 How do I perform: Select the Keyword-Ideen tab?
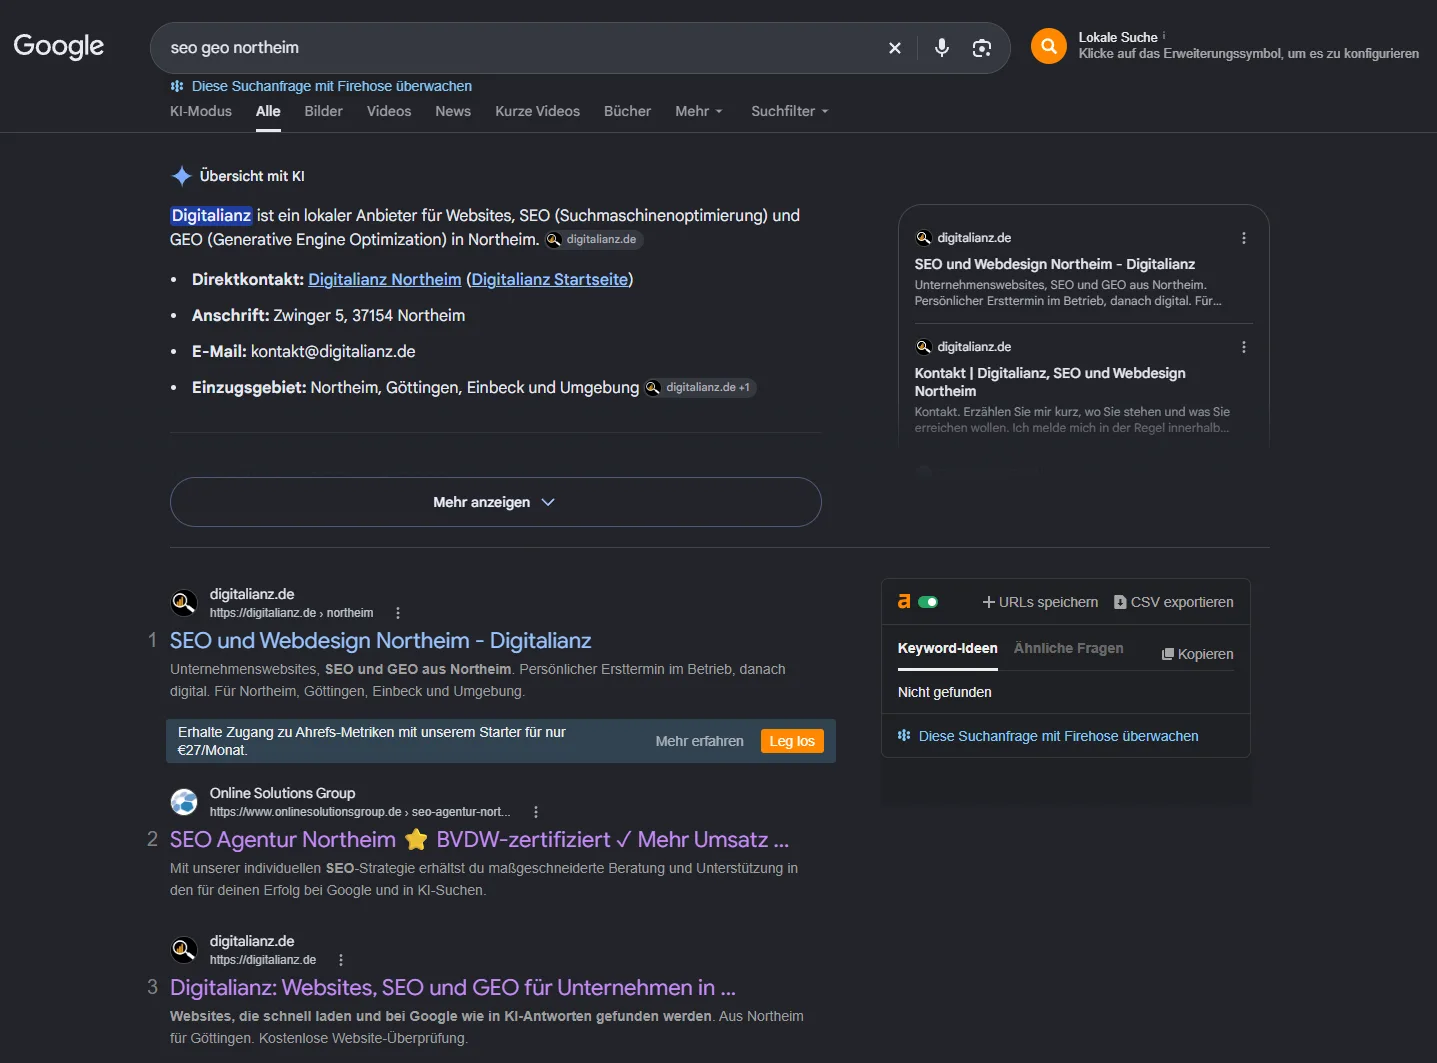click(x=948, y=648)
